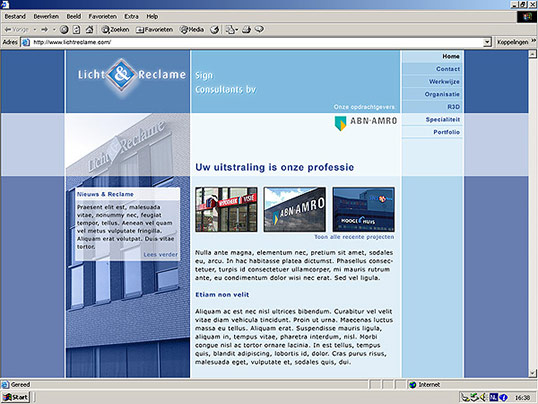Print the page with the printer icon
This screenshot has height=404, width=538.
[x=246, y=30]
